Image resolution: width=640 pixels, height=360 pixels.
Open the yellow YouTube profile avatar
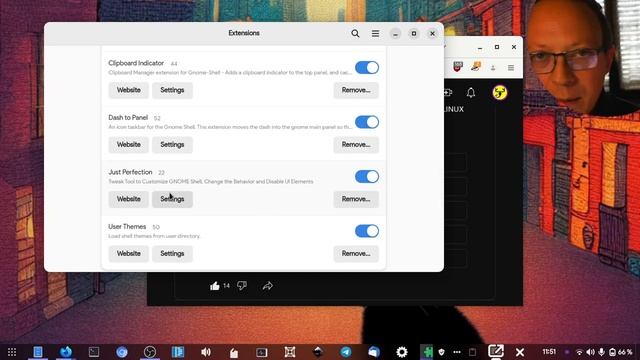[500, 93]
